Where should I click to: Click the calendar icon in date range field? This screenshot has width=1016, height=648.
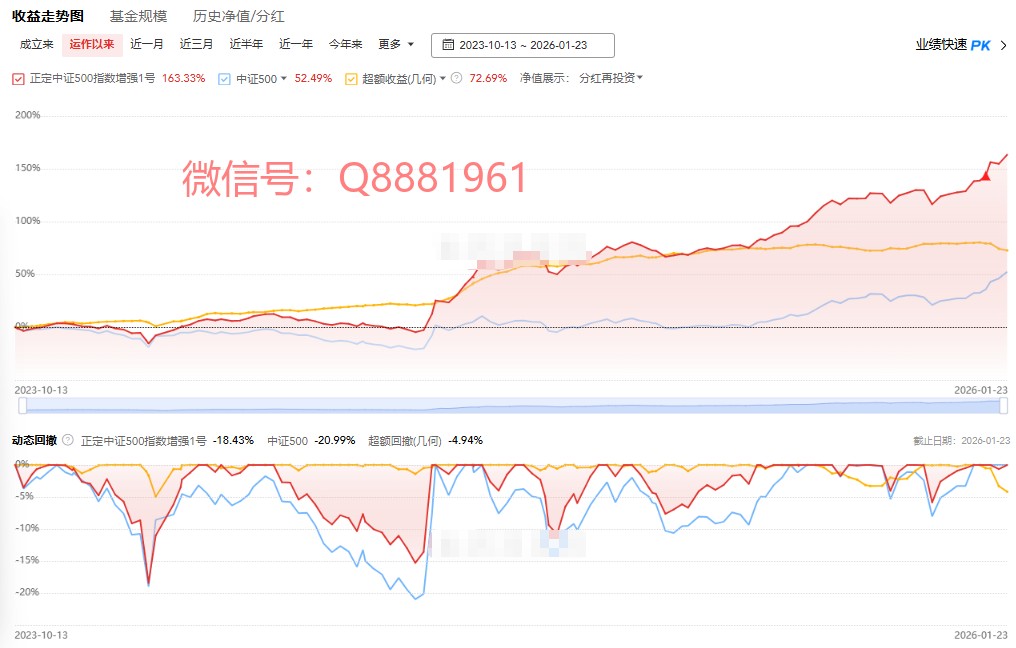pyautogui.click(x=448, y=45)
